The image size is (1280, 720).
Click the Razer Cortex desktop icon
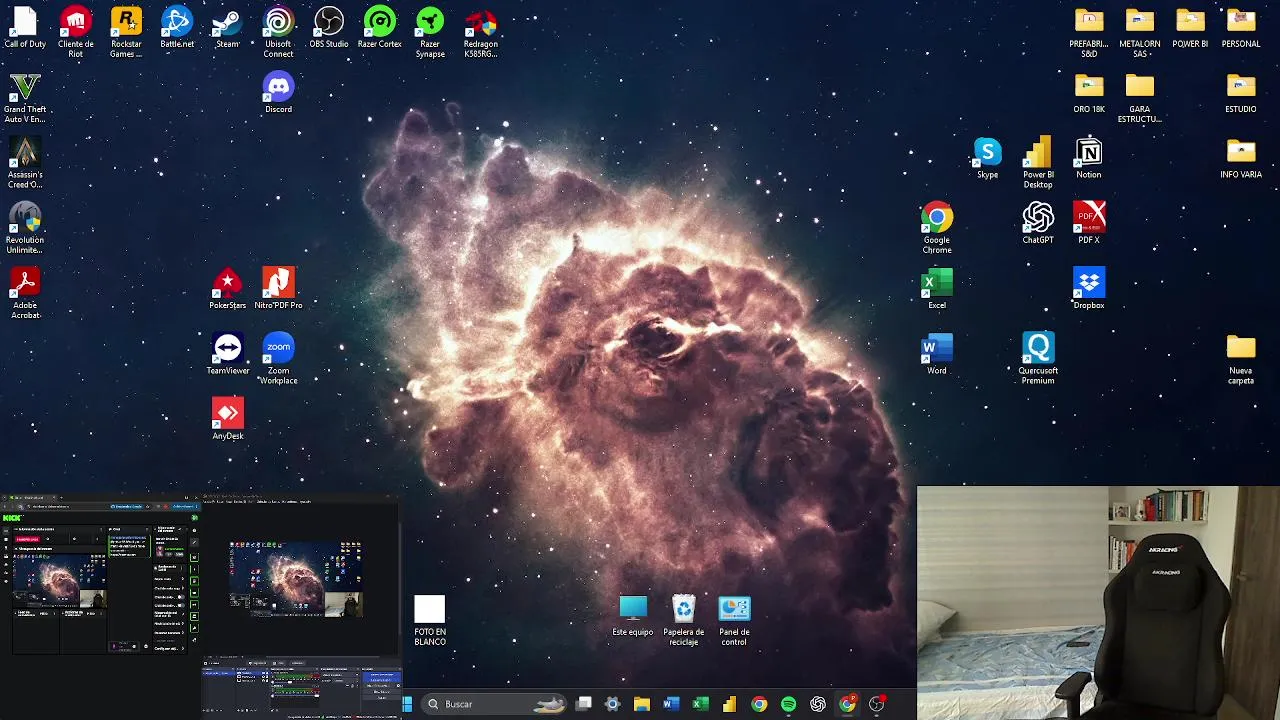[x=380, y=28]
